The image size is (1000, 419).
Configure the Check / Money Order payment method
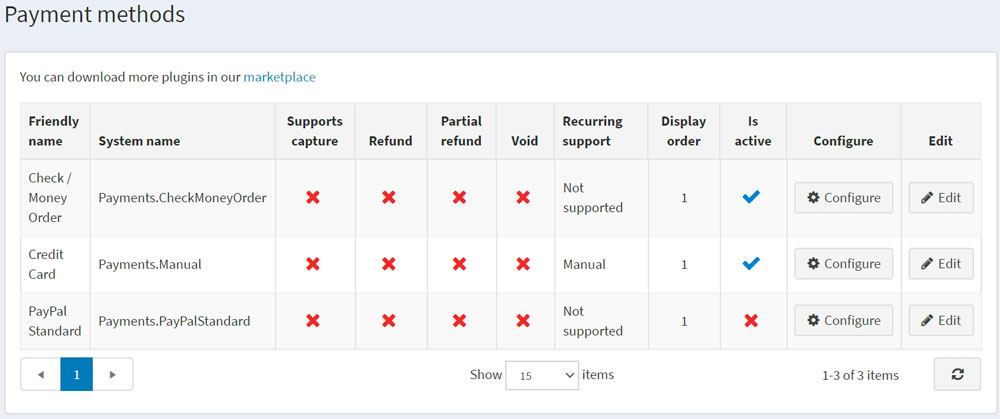843,198
